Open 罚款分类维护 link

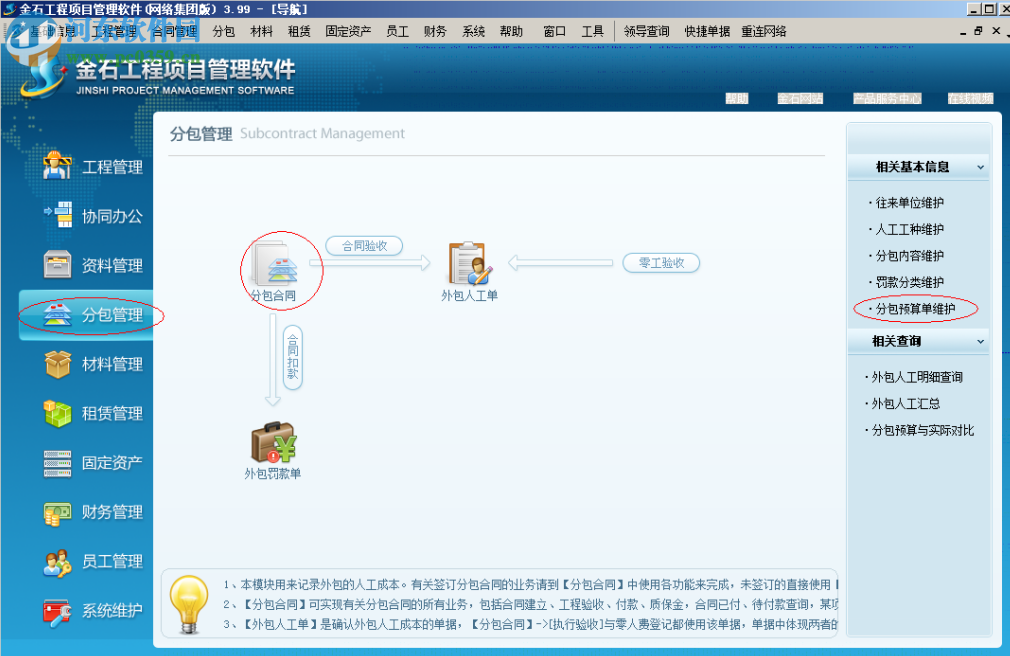click(x=909, y=282)
